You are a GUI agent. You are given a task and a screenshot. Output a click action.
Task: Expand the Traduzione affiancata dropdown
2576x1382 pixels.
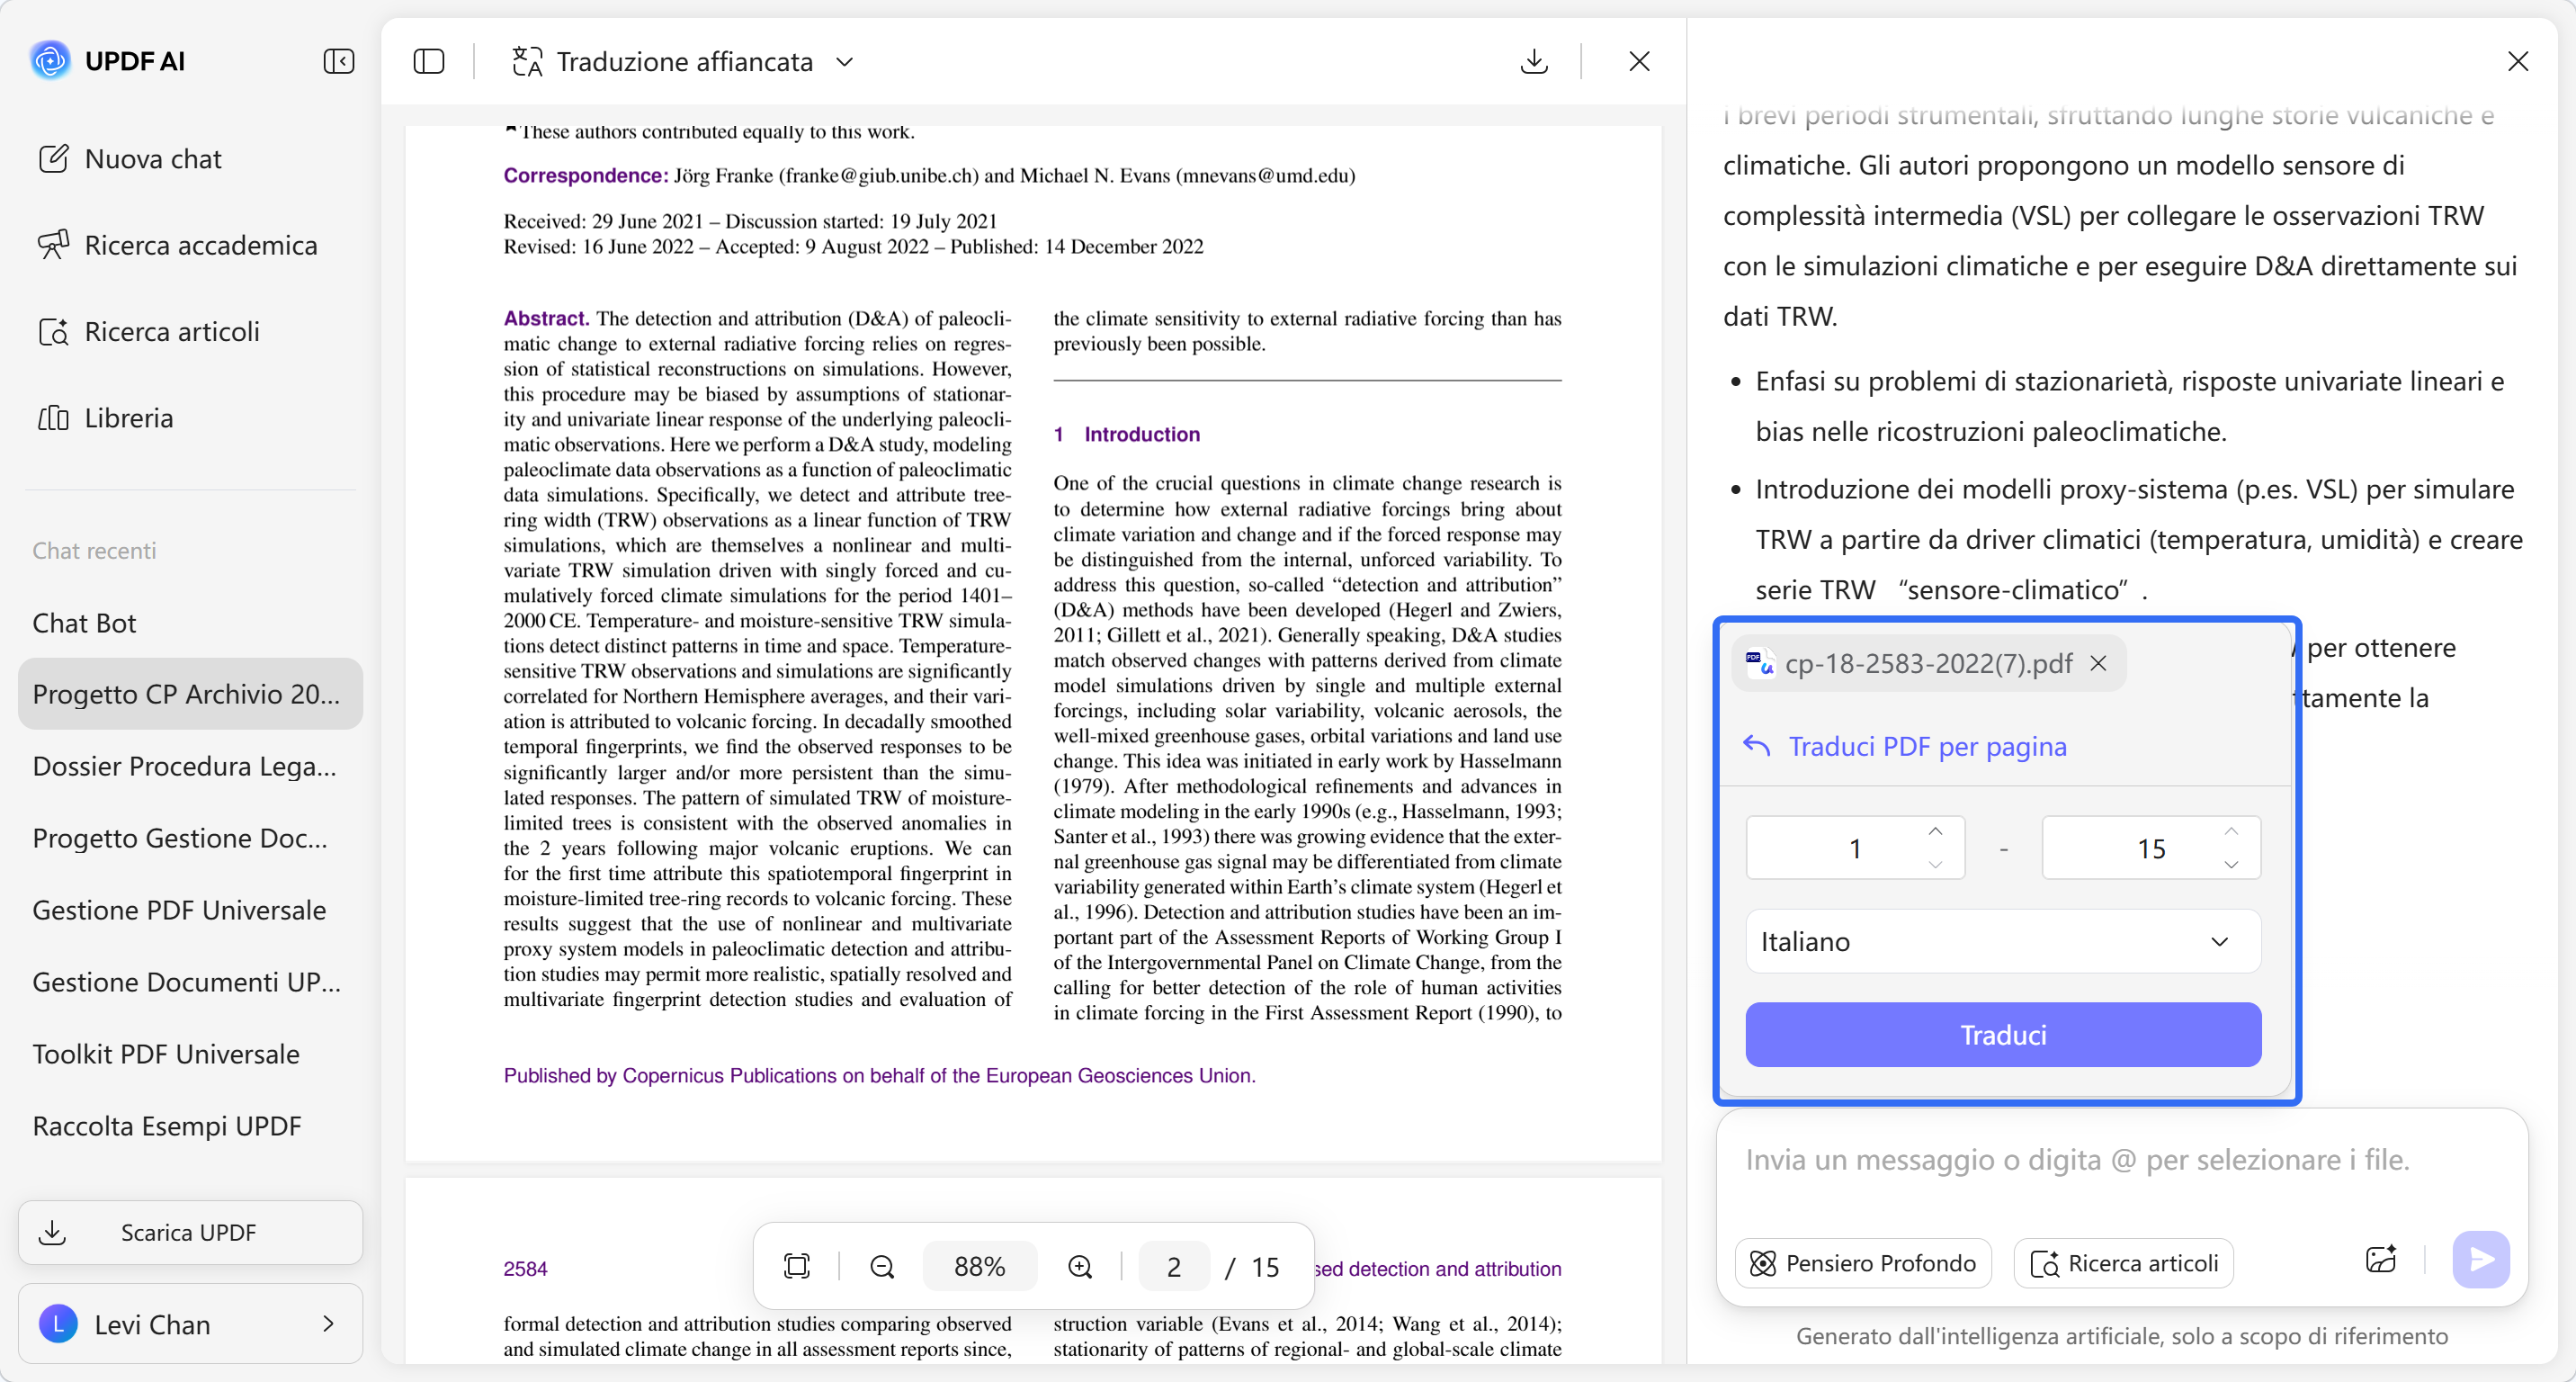click(845, 61)
